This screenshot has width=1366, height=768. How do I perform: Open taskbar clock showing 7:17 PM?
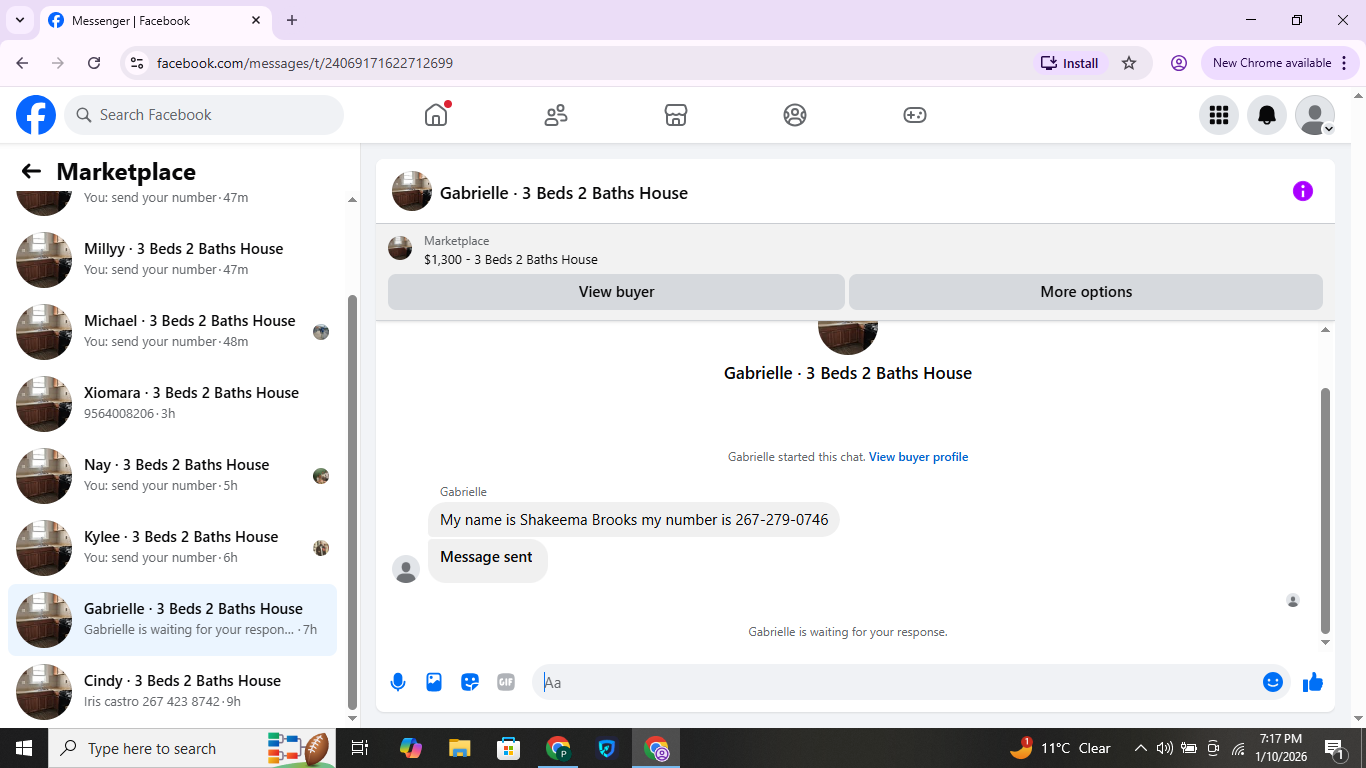pyautogui.click(x=1281, y=748)
